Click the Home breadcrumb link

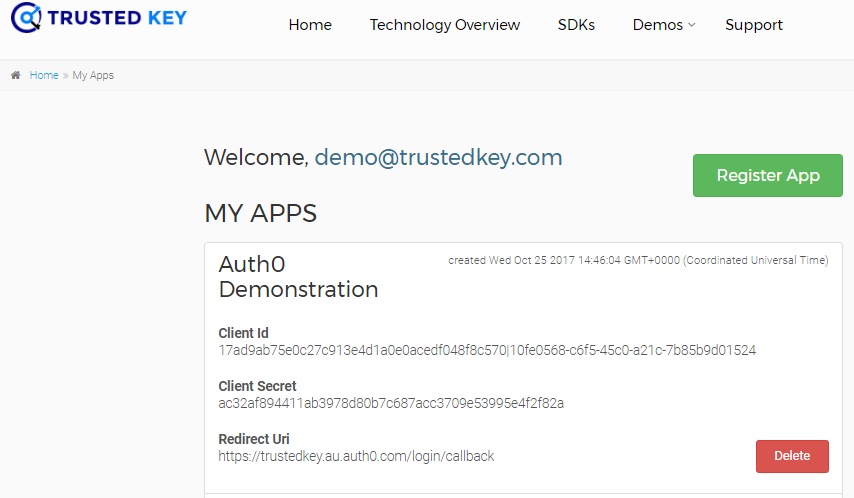coord(44,75)
